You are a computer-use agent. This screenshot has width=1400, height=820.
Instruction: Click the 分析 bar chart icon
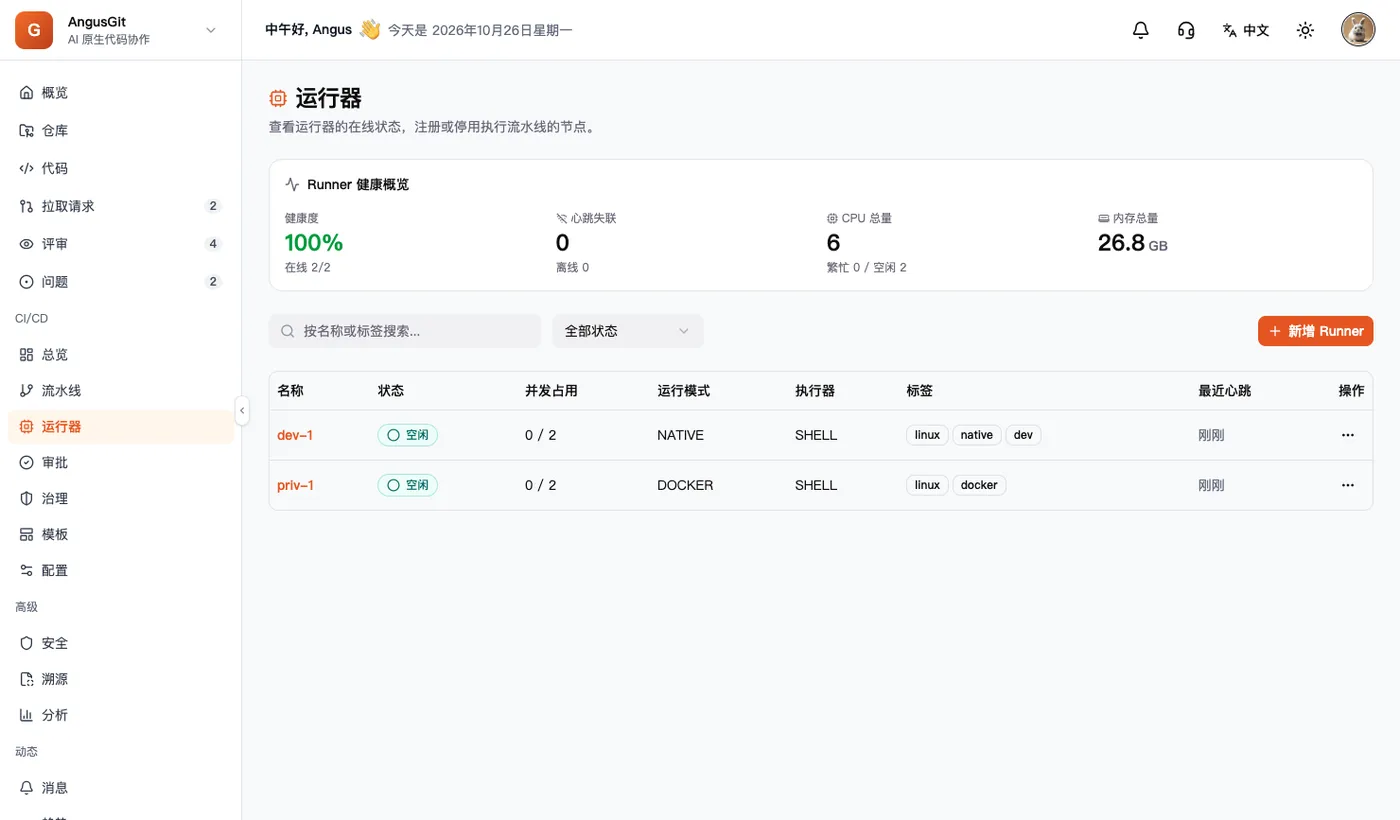pyautogui.click(x=27, y=715)
